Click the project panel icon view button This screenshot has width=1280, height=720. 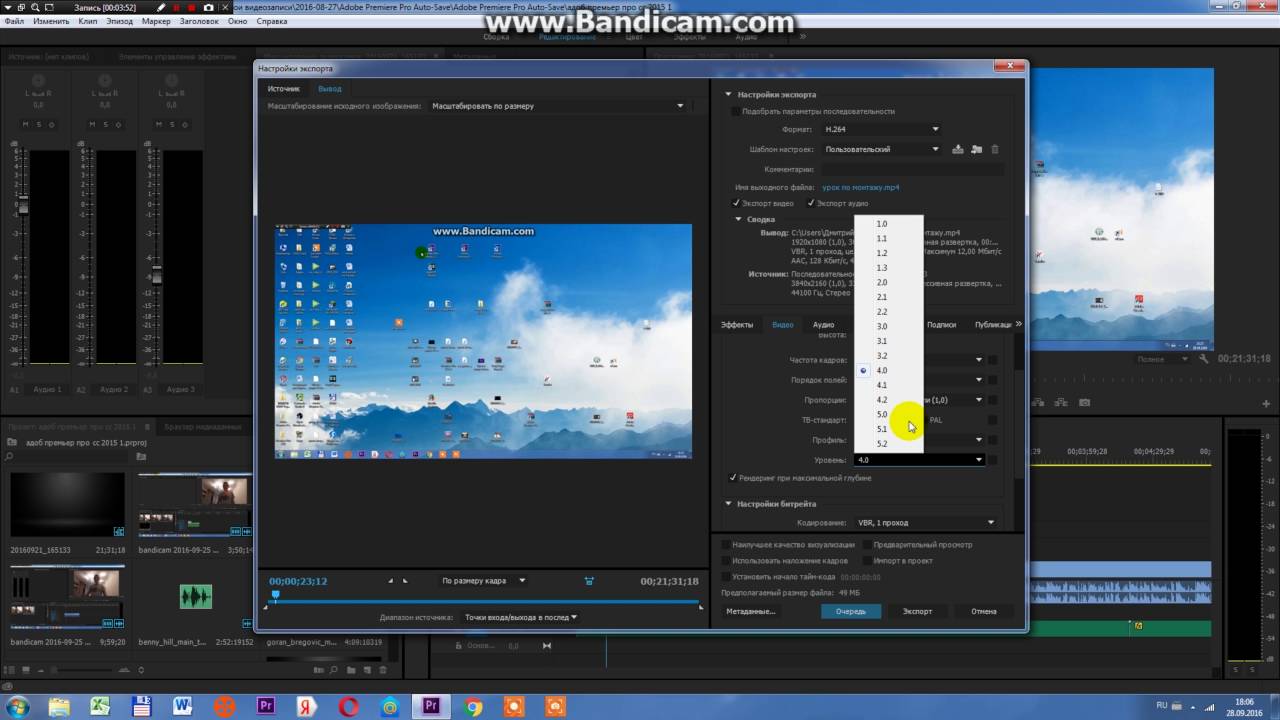[28, 670]
